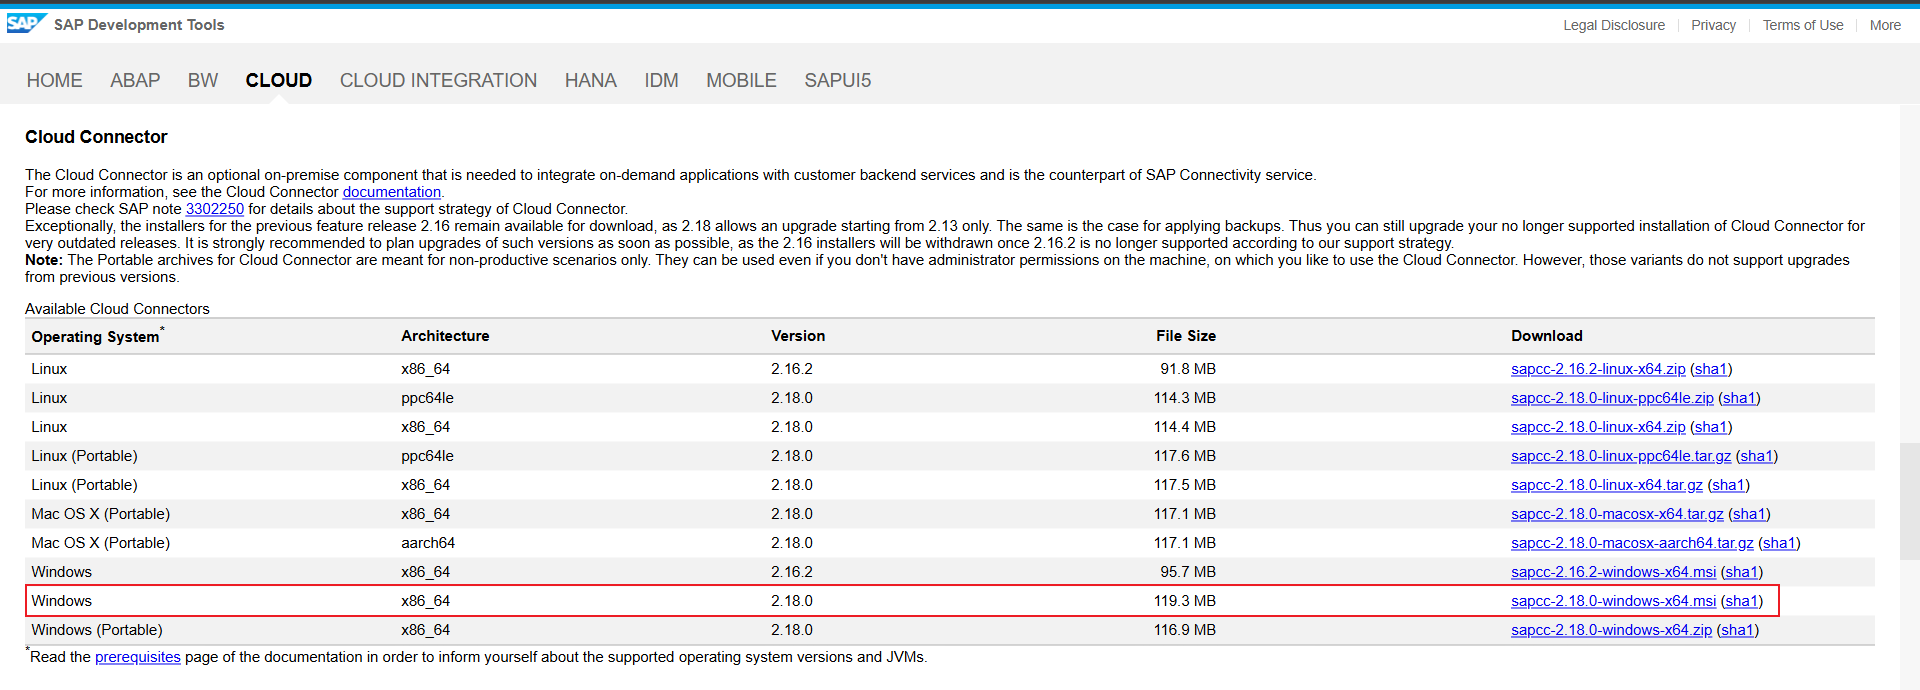The height and width of the screenshot is (690, 1920).
Task: Click the 91.8 MB file size cell
Action: (x=1188, y=369)
